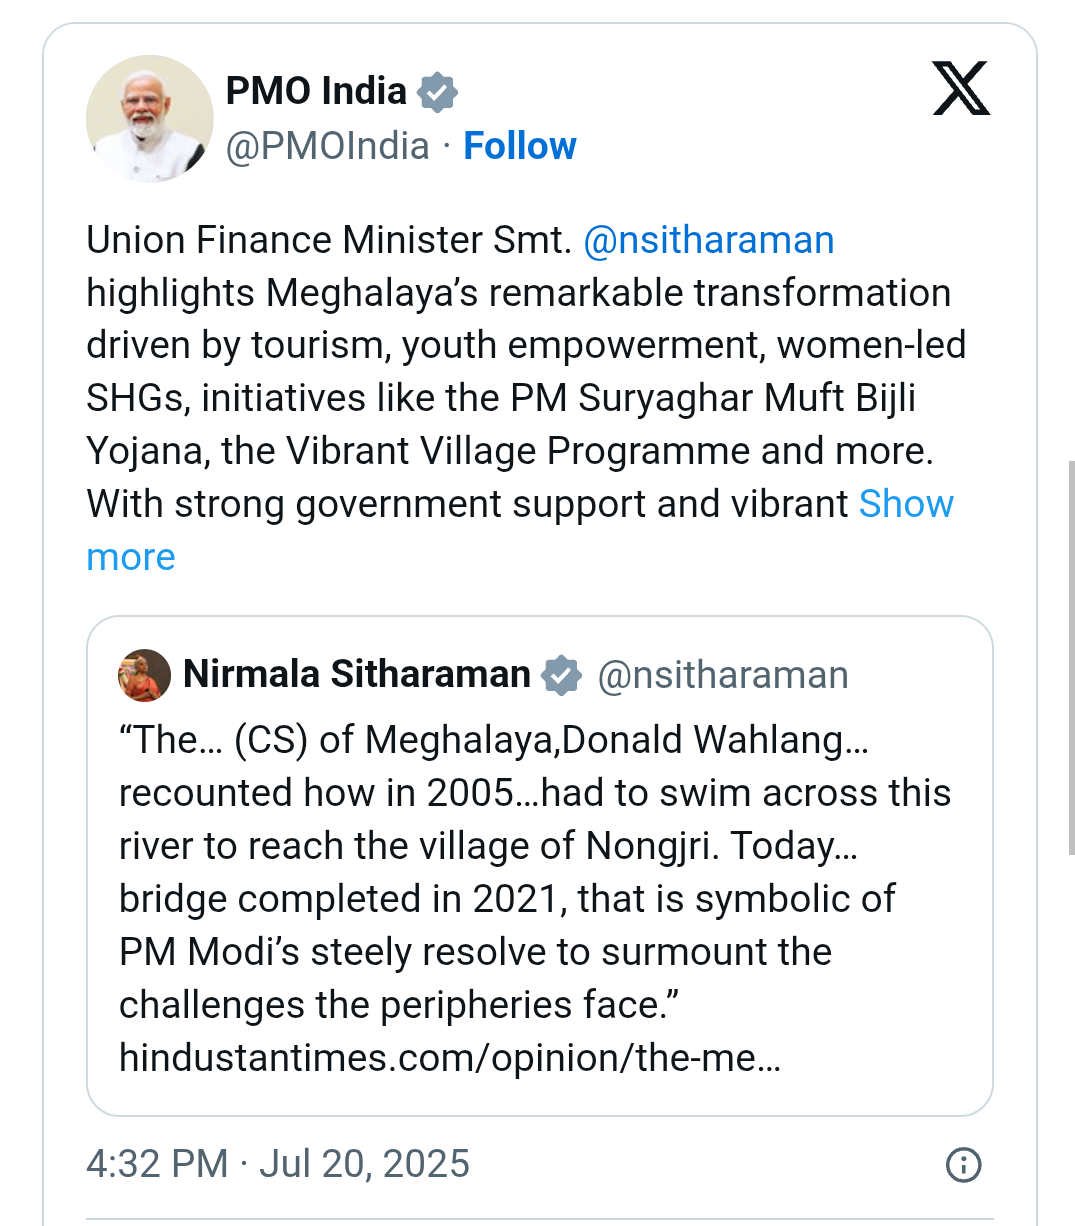Screen dimensions: 1075x1226
Task: Click the PMO India display name
Action: 316,91
